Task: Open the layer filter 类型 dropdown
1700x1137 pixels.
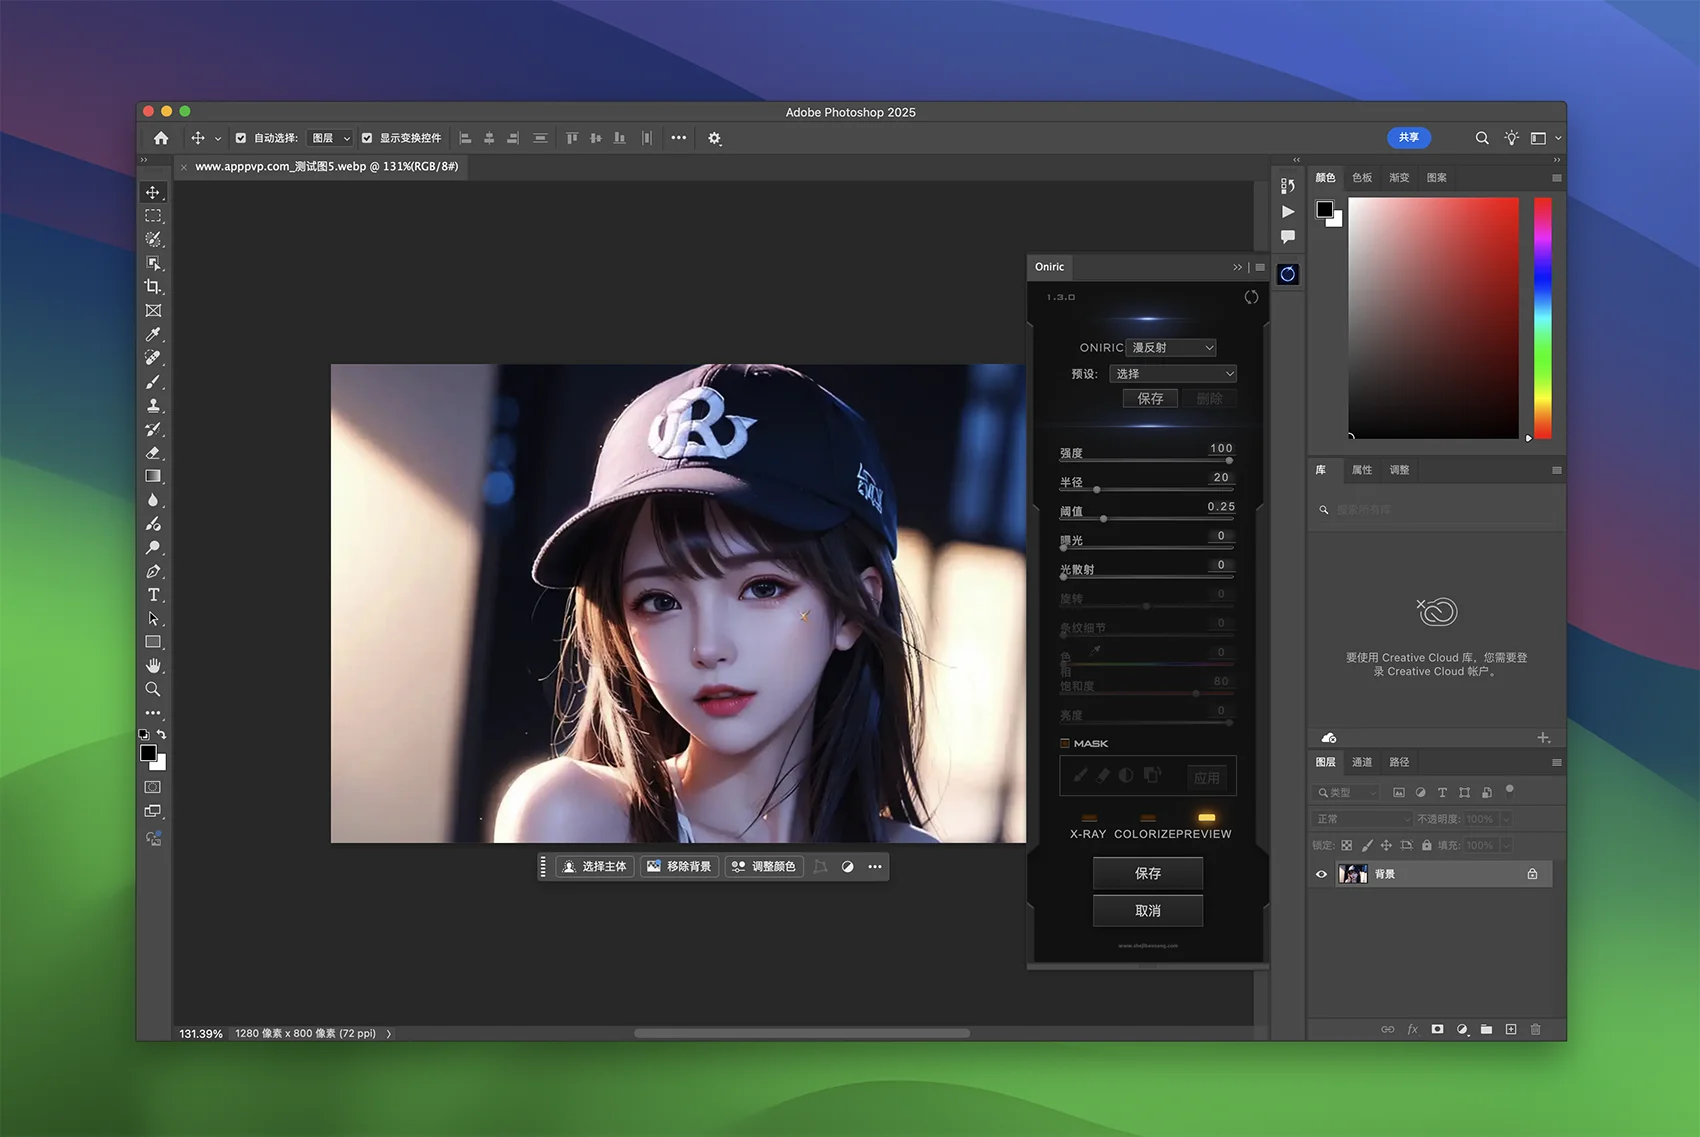Action: pos(1346,792)
